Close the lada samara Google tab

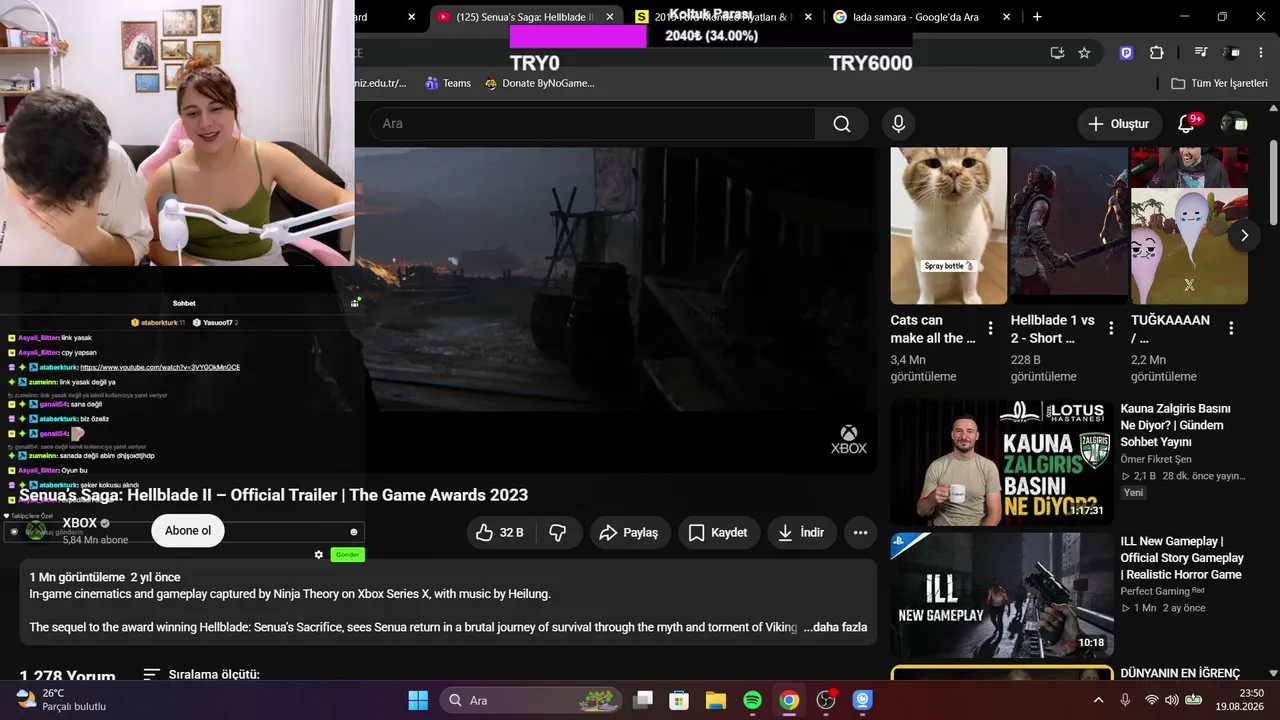pyautogui.click(x=1006, y=17)
